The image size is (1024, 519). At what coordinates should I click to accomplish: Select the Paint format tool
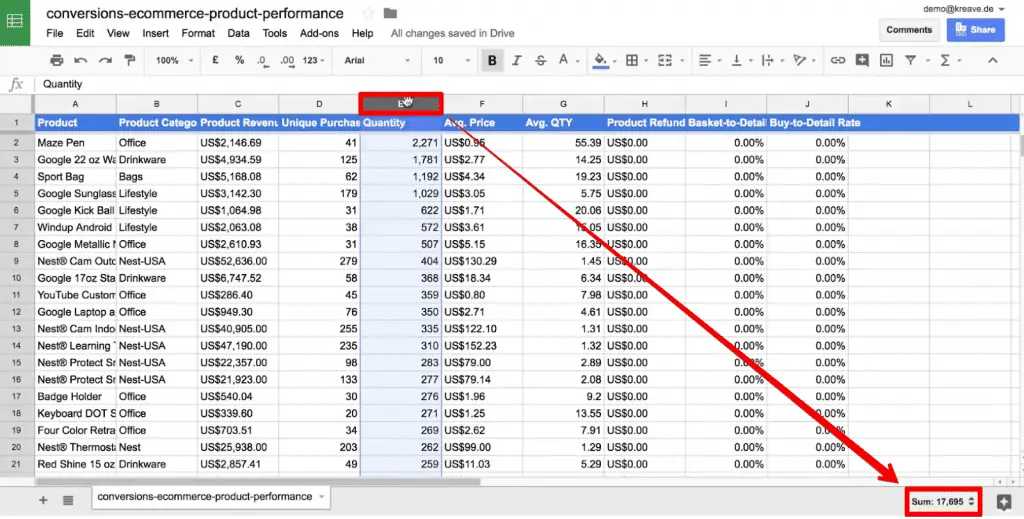[129, 60]
